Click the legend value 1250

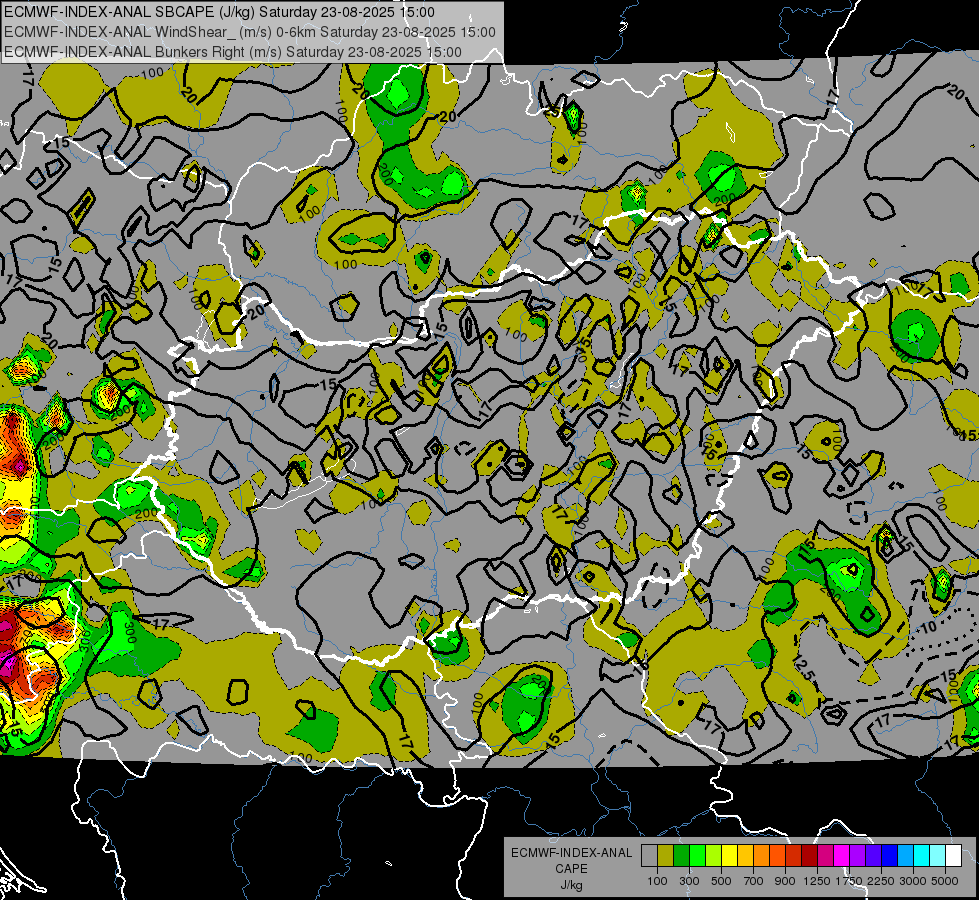point(817,881)
